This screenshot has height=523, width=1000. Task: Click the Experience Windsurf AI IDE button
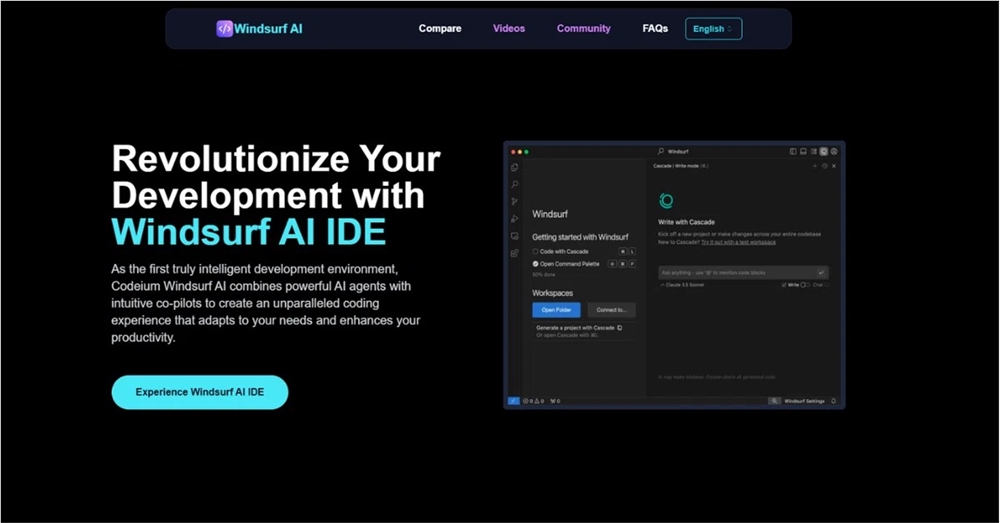point(199,393)
